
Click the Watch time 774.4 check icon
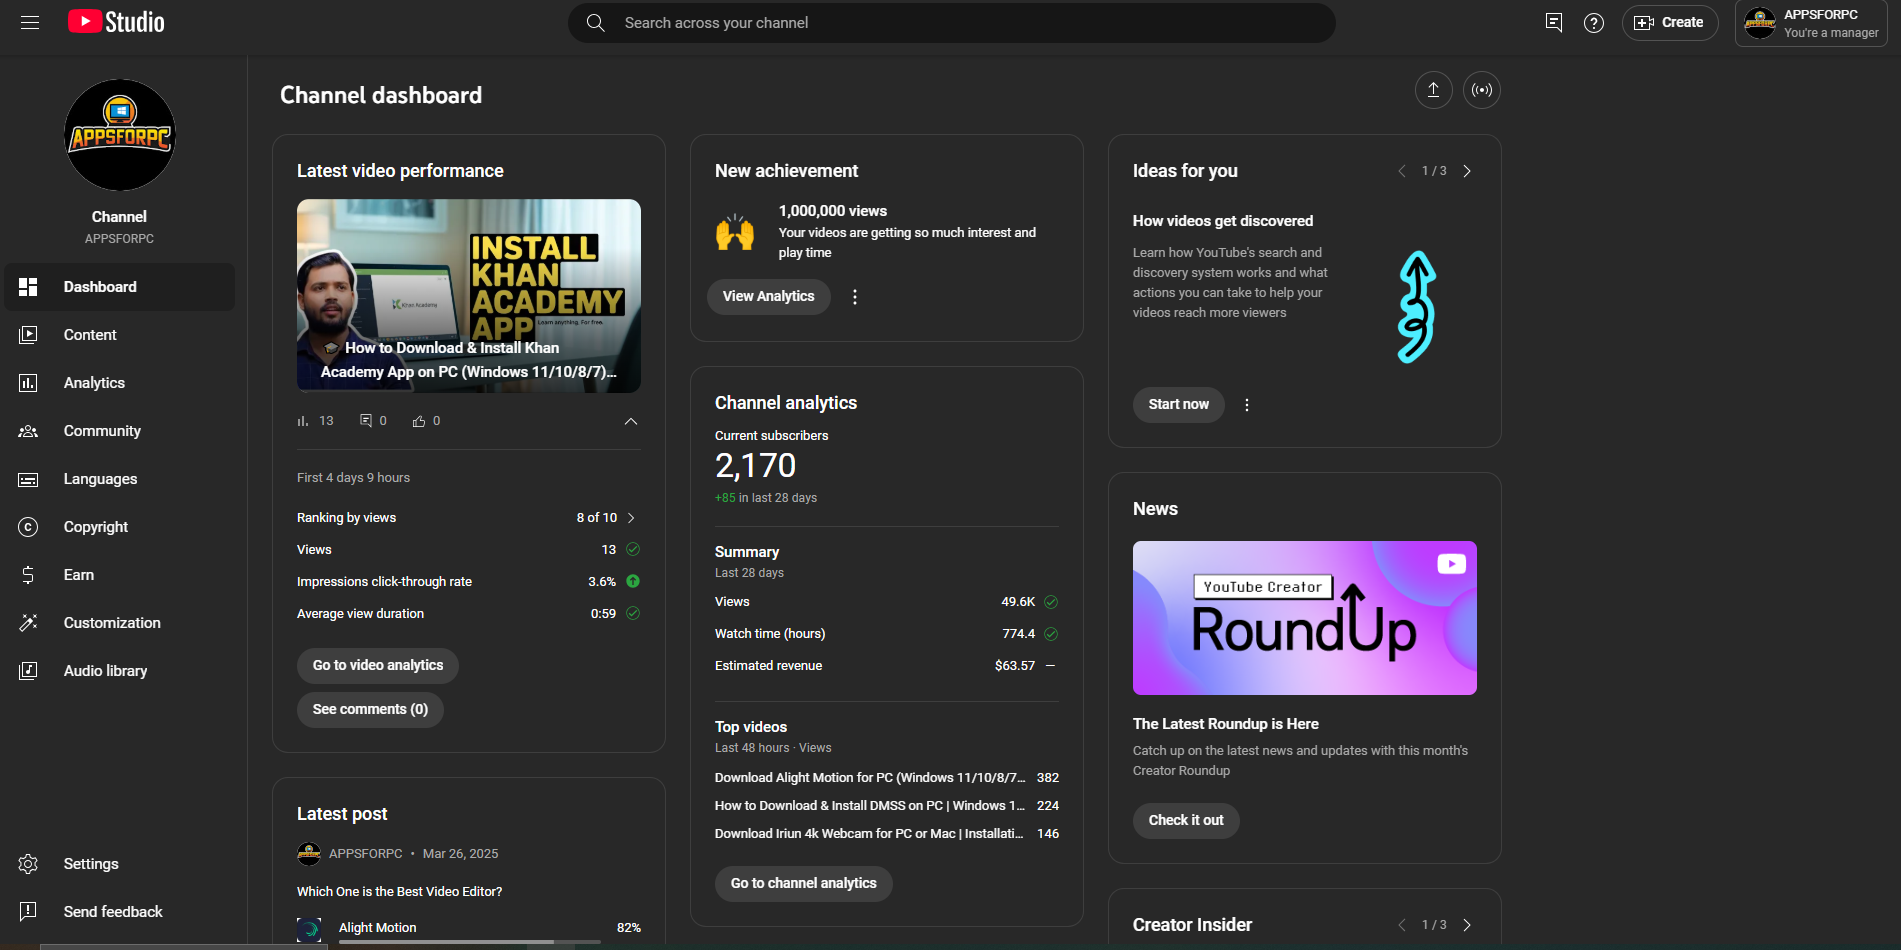point(1051,634)
